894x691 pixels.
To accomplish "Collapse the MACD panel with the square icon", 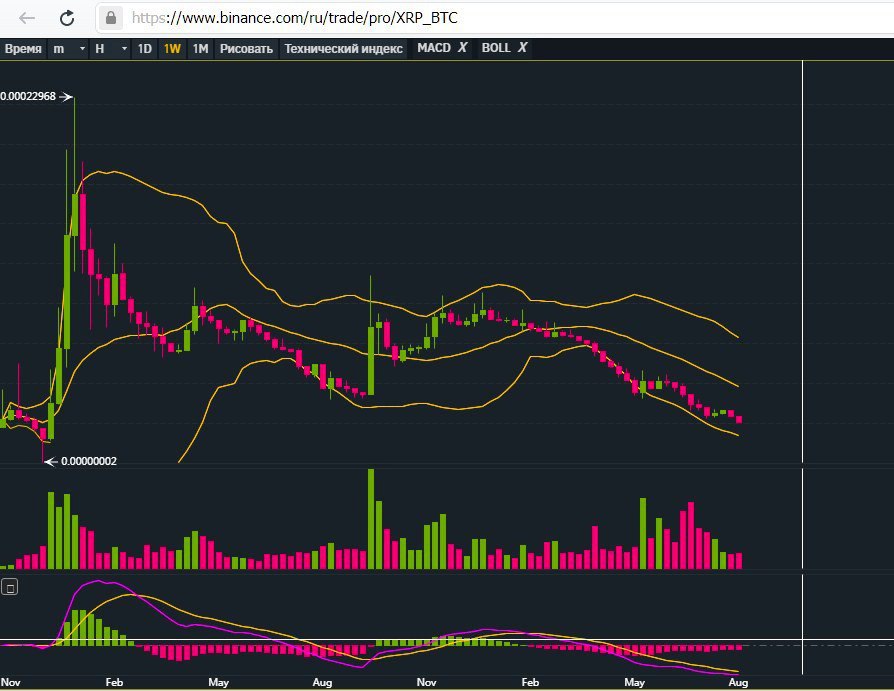I will point(10,587).
